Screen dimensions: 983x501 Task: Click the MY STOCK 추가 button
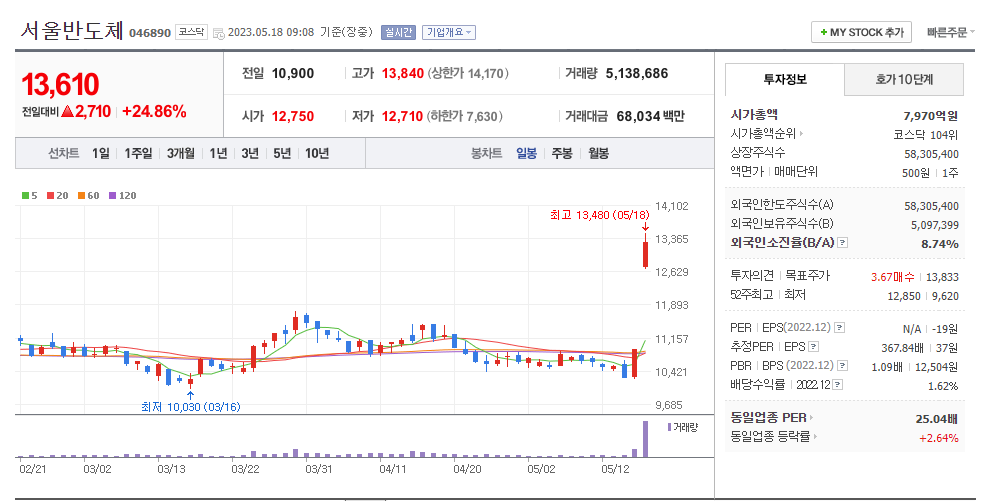pyautogui.click(x=861, y=32)
